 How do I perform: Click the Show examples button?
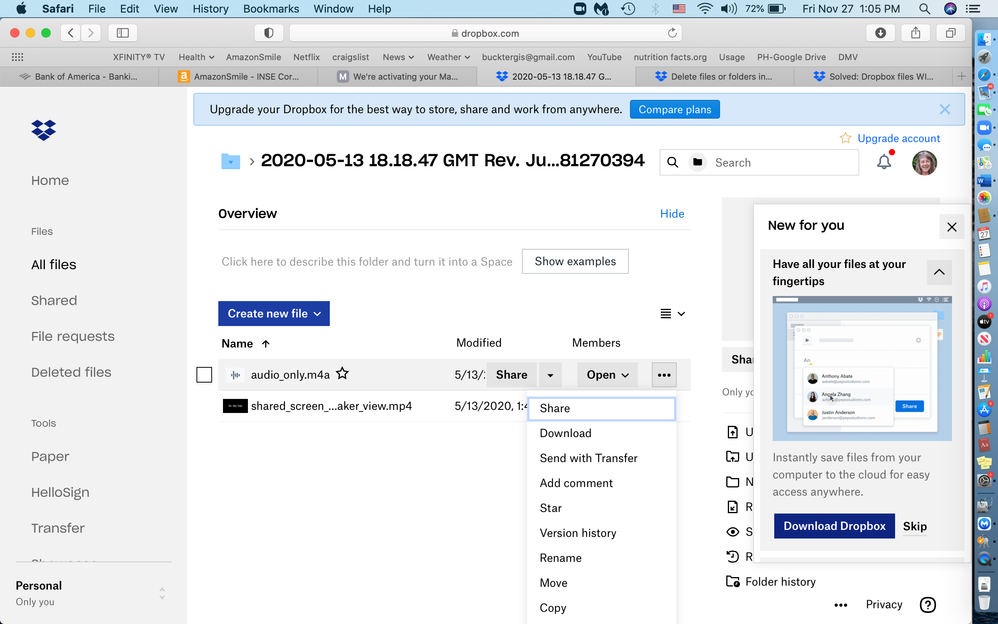575,261
